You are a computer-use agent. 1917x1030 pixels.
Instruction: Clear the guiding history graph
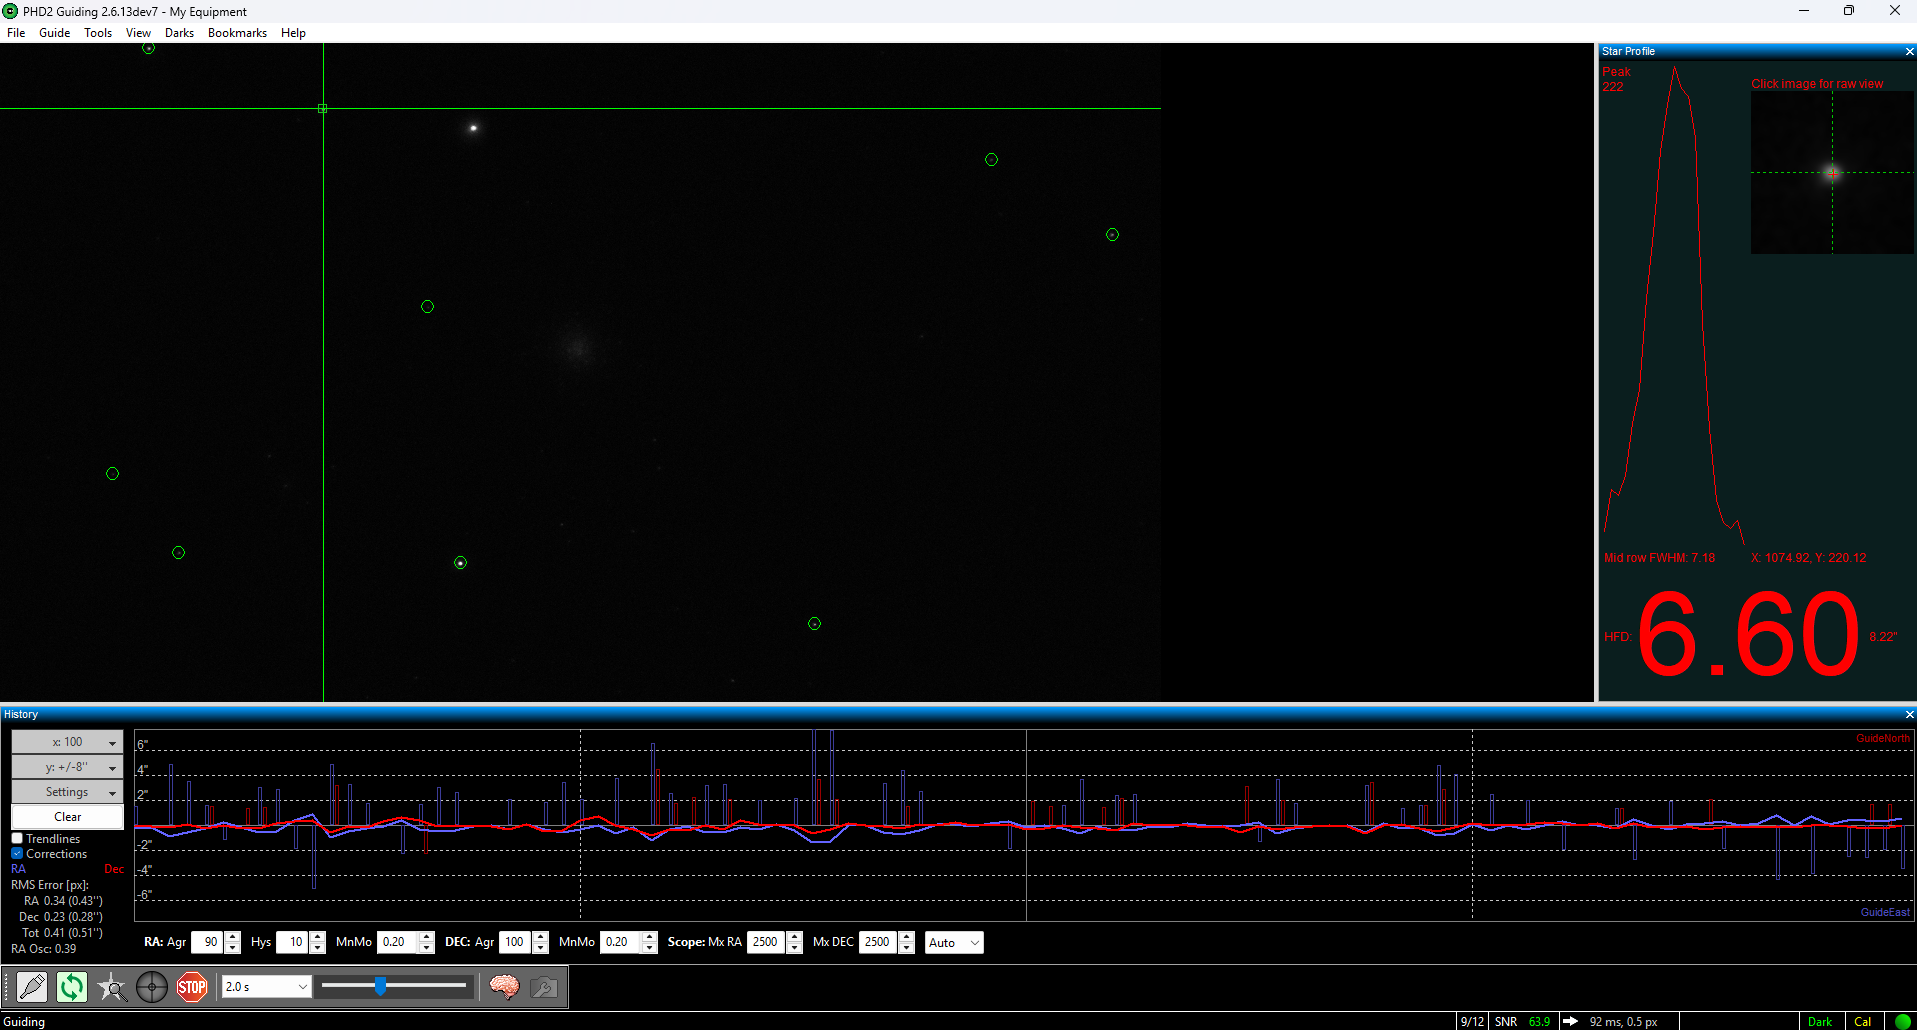point(67,816)
